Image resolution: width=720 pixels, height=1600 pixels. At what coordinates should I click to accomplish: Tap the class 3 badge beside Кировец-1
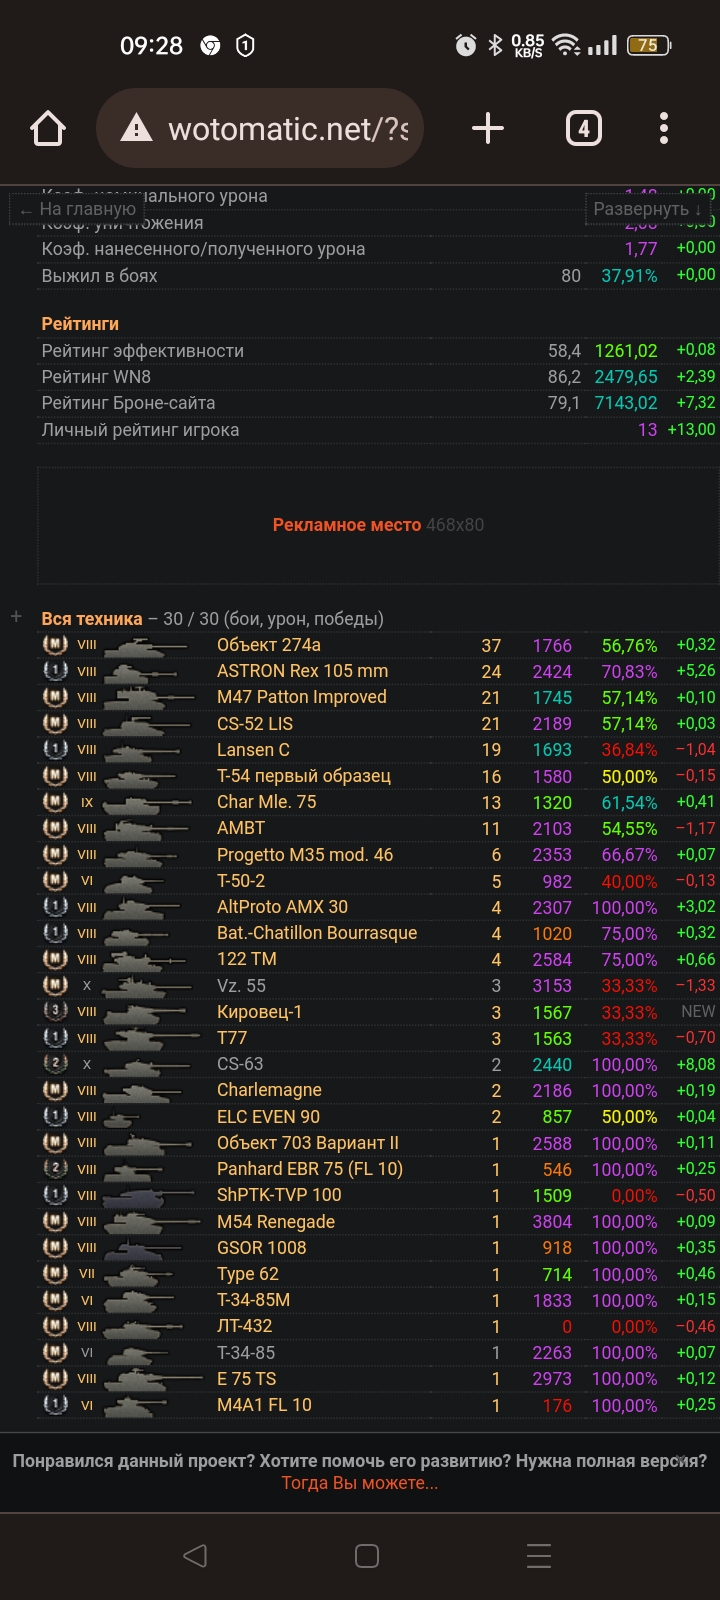pos(55,1012)
